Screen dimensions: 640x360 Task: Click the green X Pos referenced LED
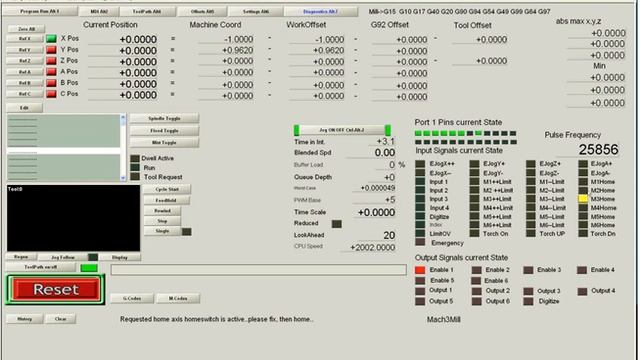(x=51, y=39)
